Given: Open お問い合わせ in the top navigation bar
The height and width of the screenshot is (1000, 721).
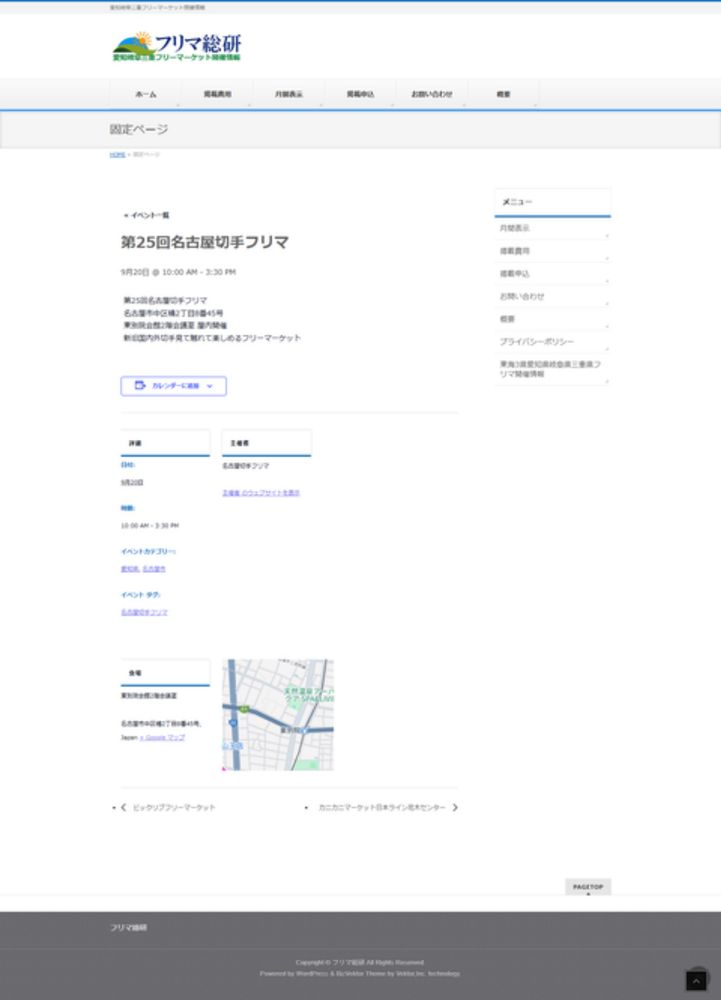Looking at the screenshot, I should click(432, 94).
